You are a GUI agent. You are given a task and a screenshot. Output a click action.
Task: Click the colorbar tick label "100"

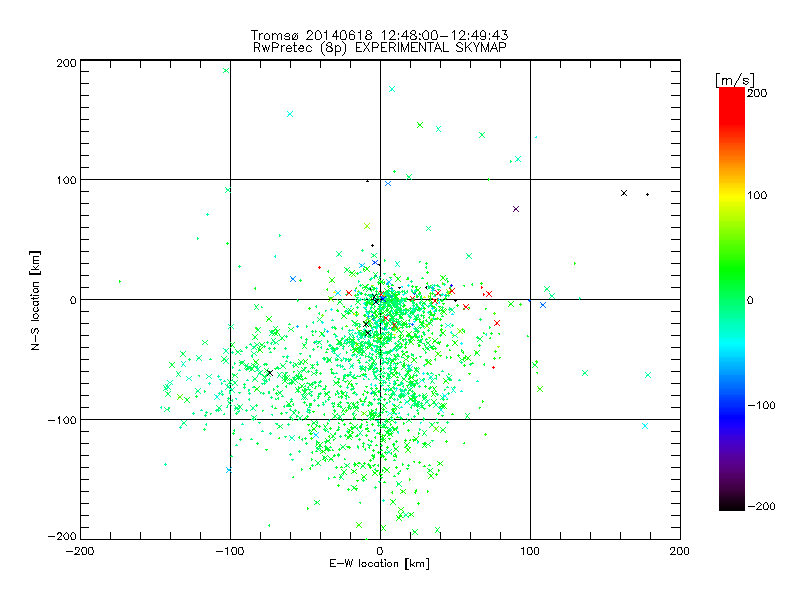(x=757, y=195)
